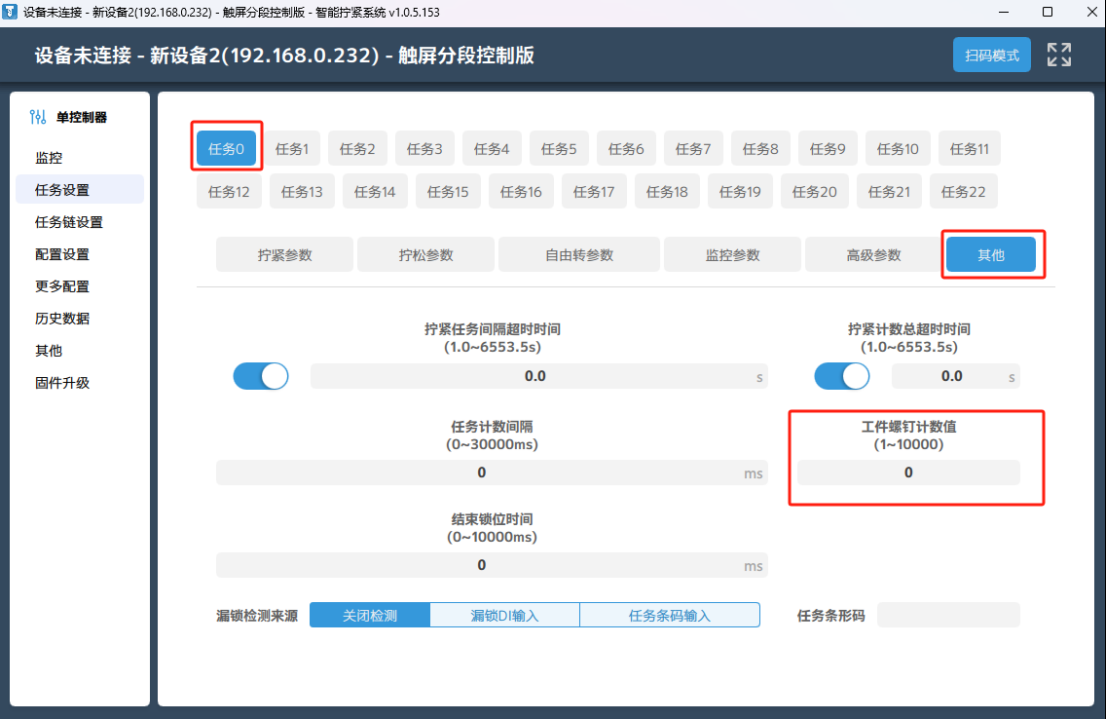The width and height of the screenshot is (1106, 719).
Task: Pick the 任务22 button
Action: (x=963, y=191)
